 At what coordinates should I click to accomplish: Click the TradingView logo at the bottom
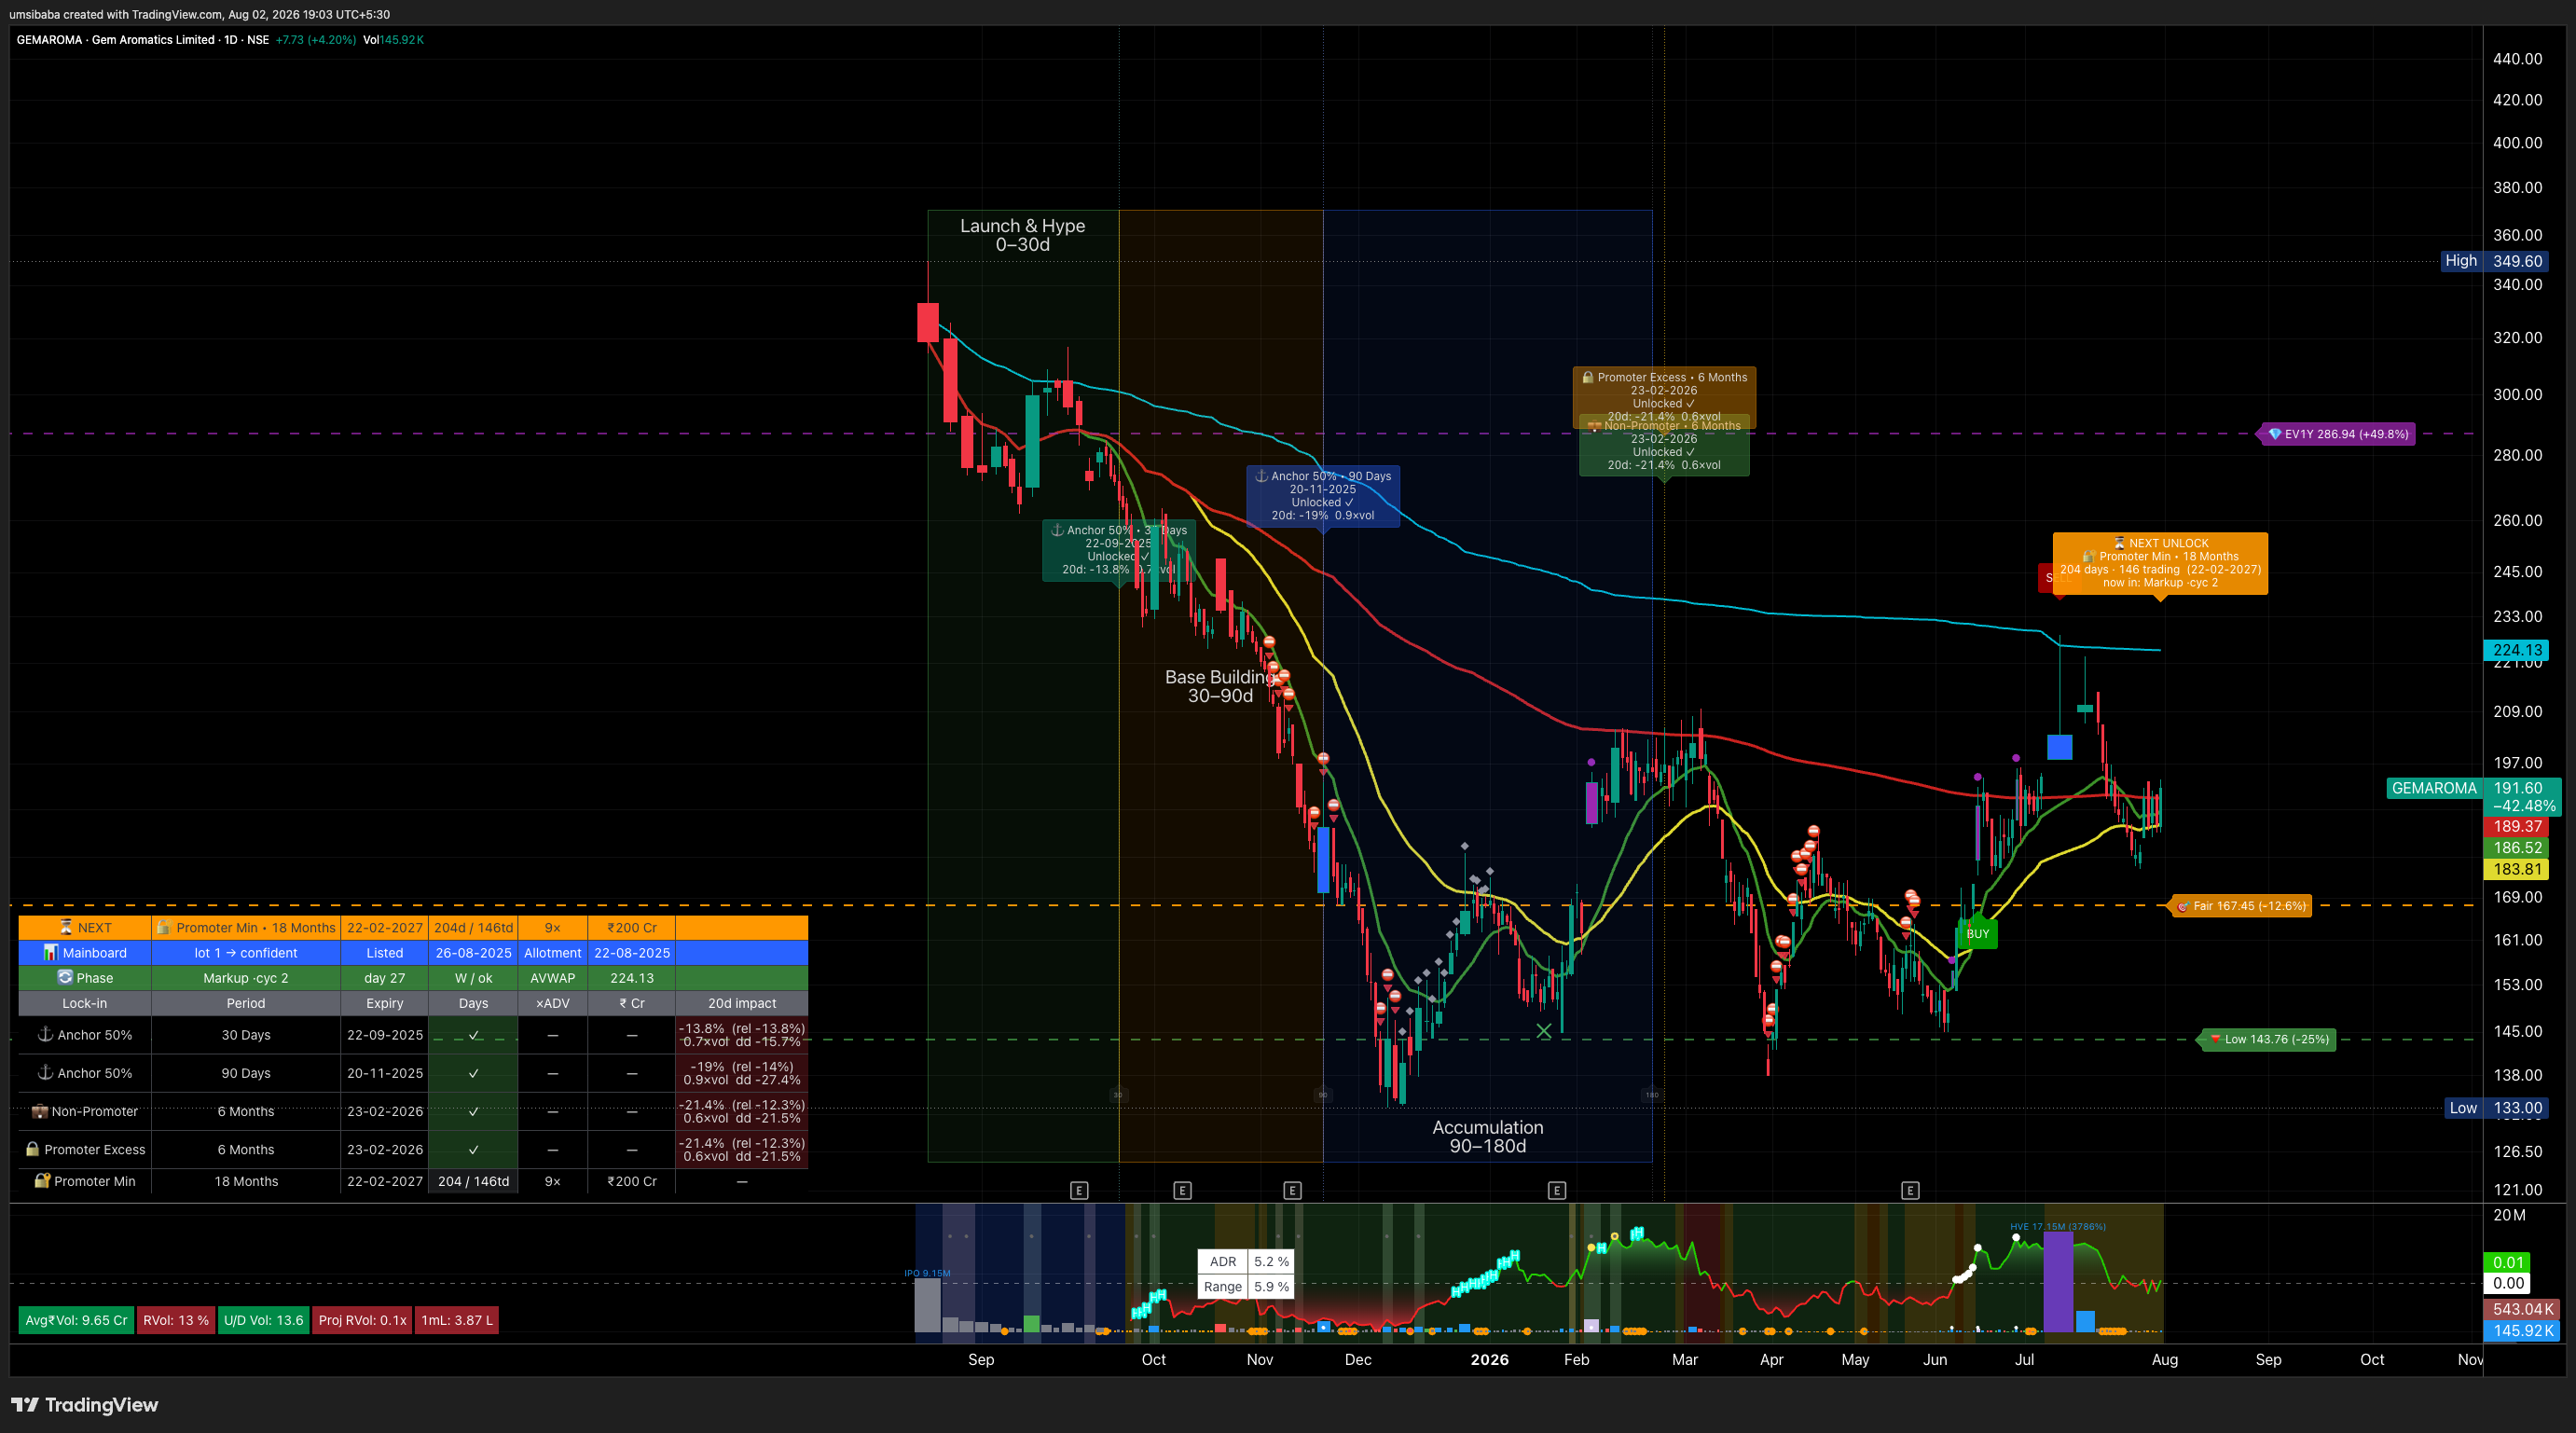tap(84, 1405)
